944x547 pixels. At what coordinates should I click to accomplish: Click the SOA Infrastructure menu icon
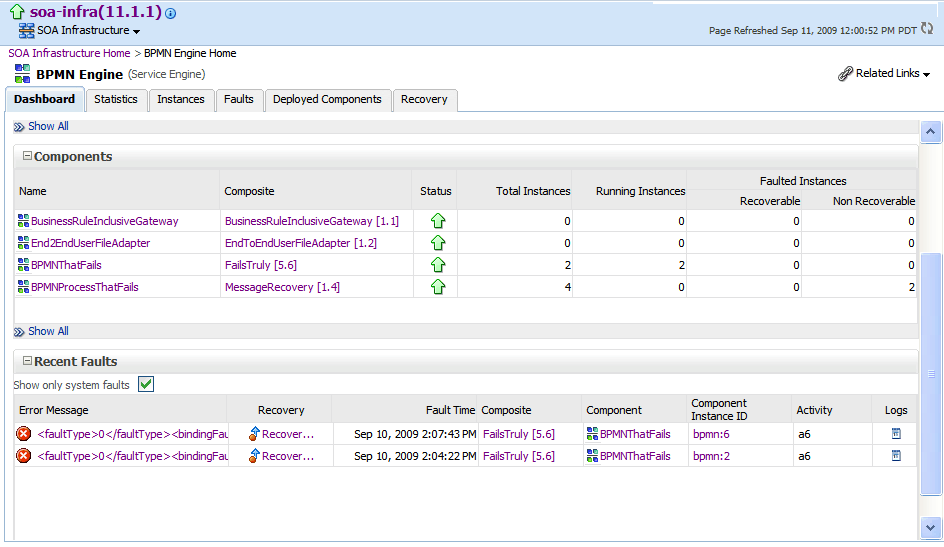tap(26, 31)
